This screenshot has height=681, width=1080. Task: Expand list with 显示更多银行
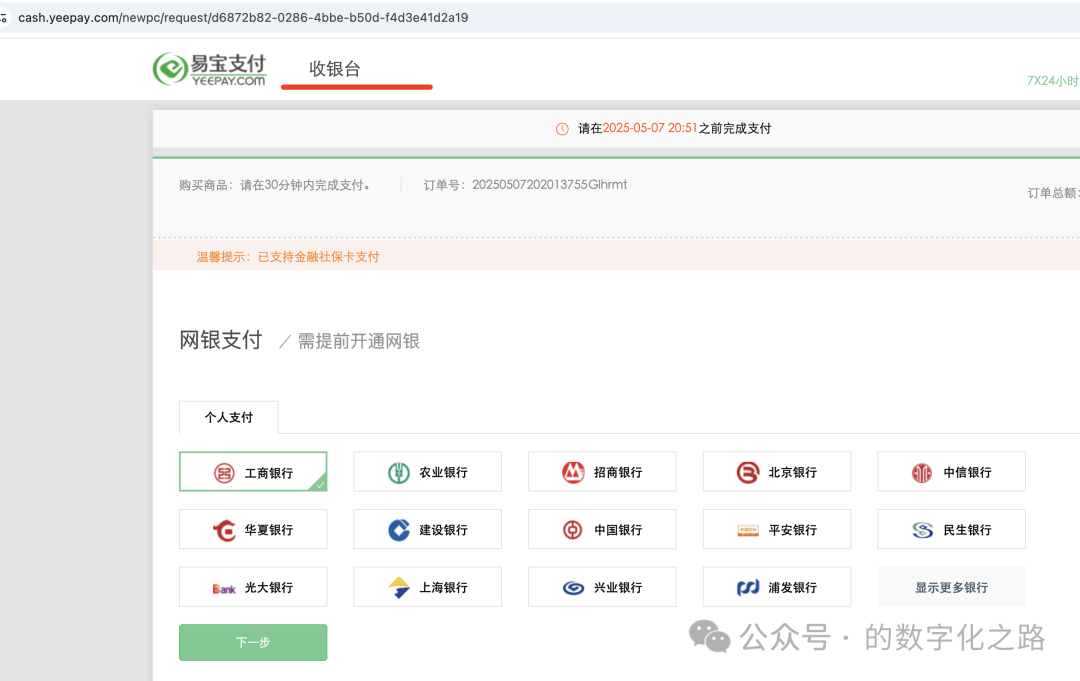[951, 587]
